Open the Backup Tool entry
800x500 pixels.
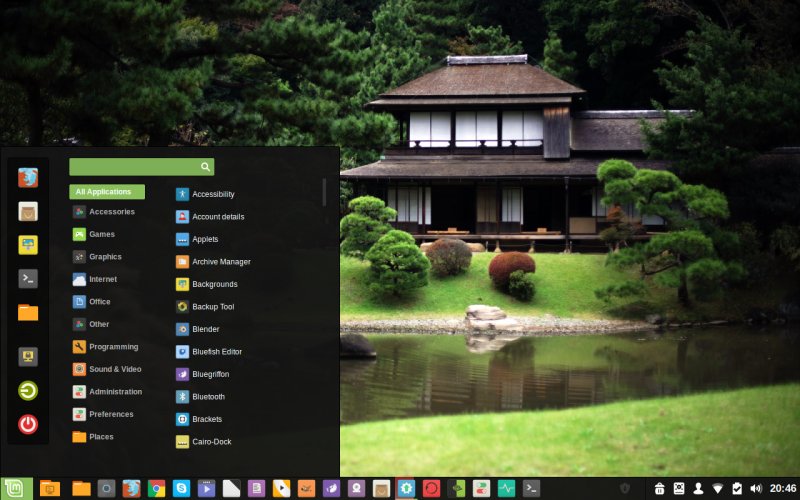[212, 307]
